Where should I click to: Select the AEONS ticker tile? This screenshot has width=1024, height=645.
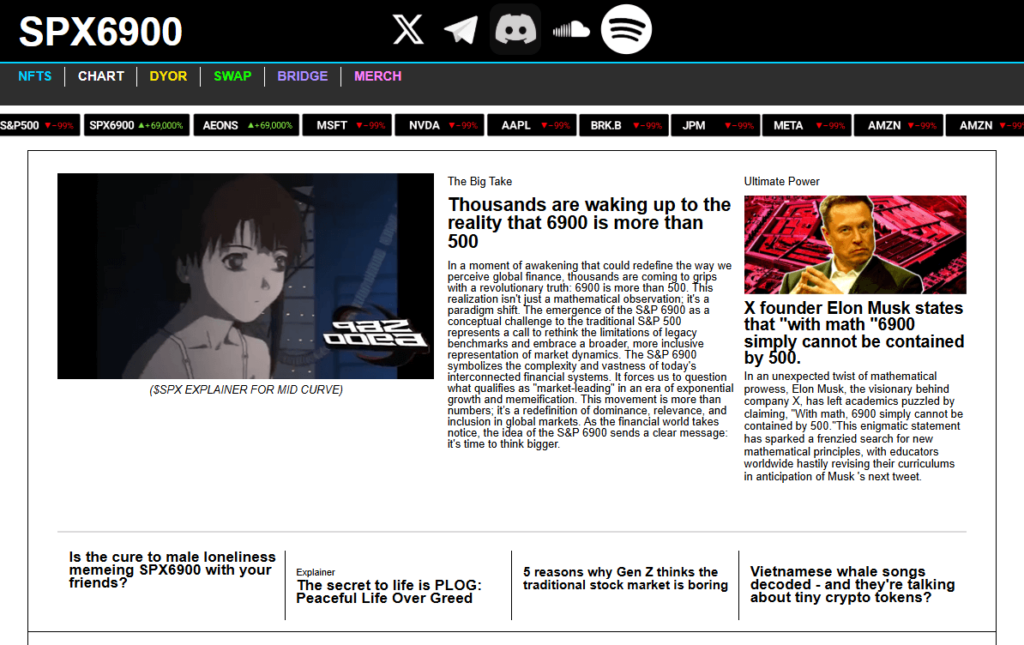click(247, 125)
